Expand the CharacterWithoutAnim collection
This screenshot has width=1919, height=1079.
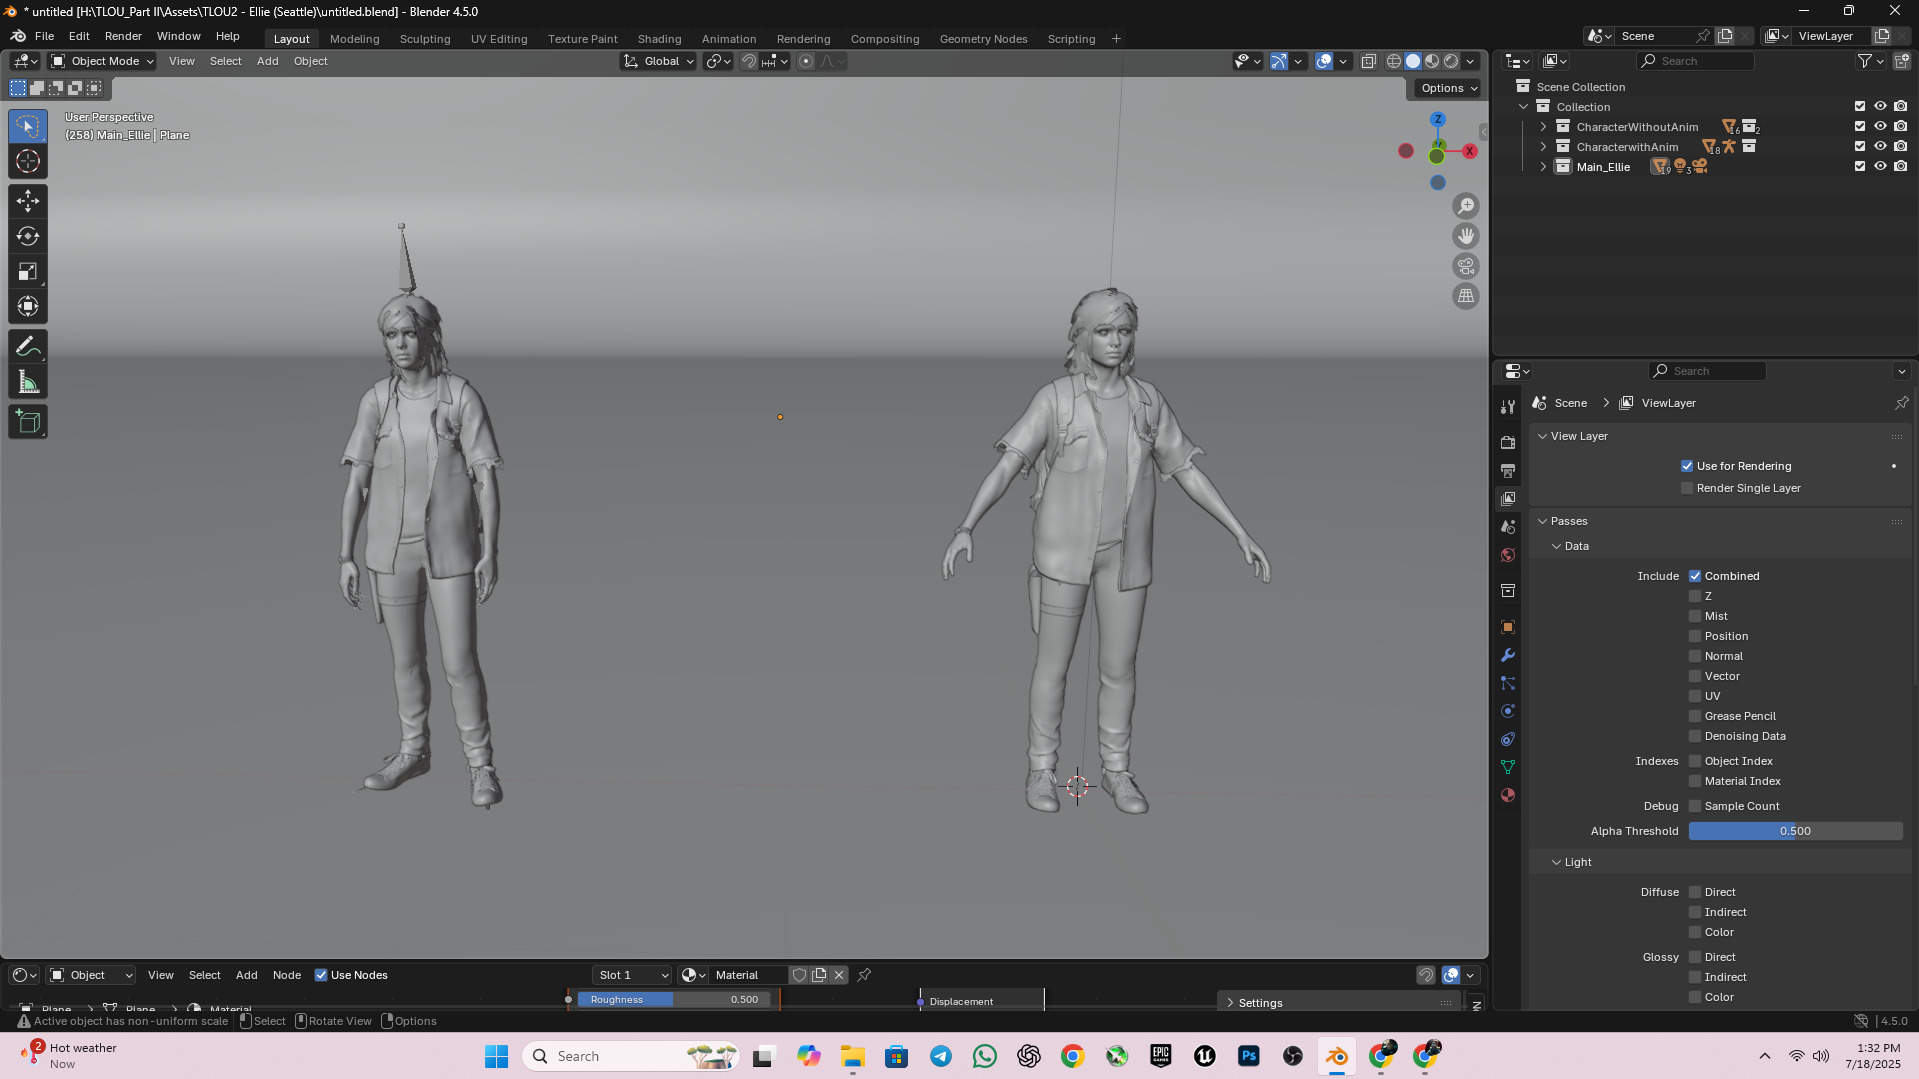(1543, 127)
